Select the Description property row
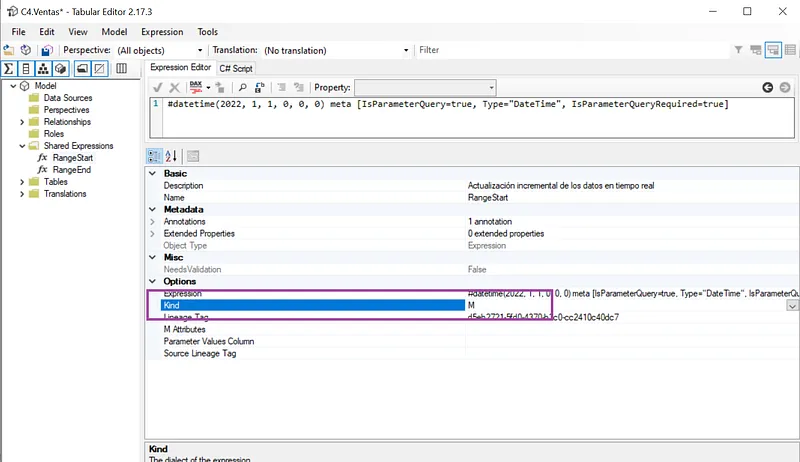This screenshot has height=462, width=800. click(472, 186)
